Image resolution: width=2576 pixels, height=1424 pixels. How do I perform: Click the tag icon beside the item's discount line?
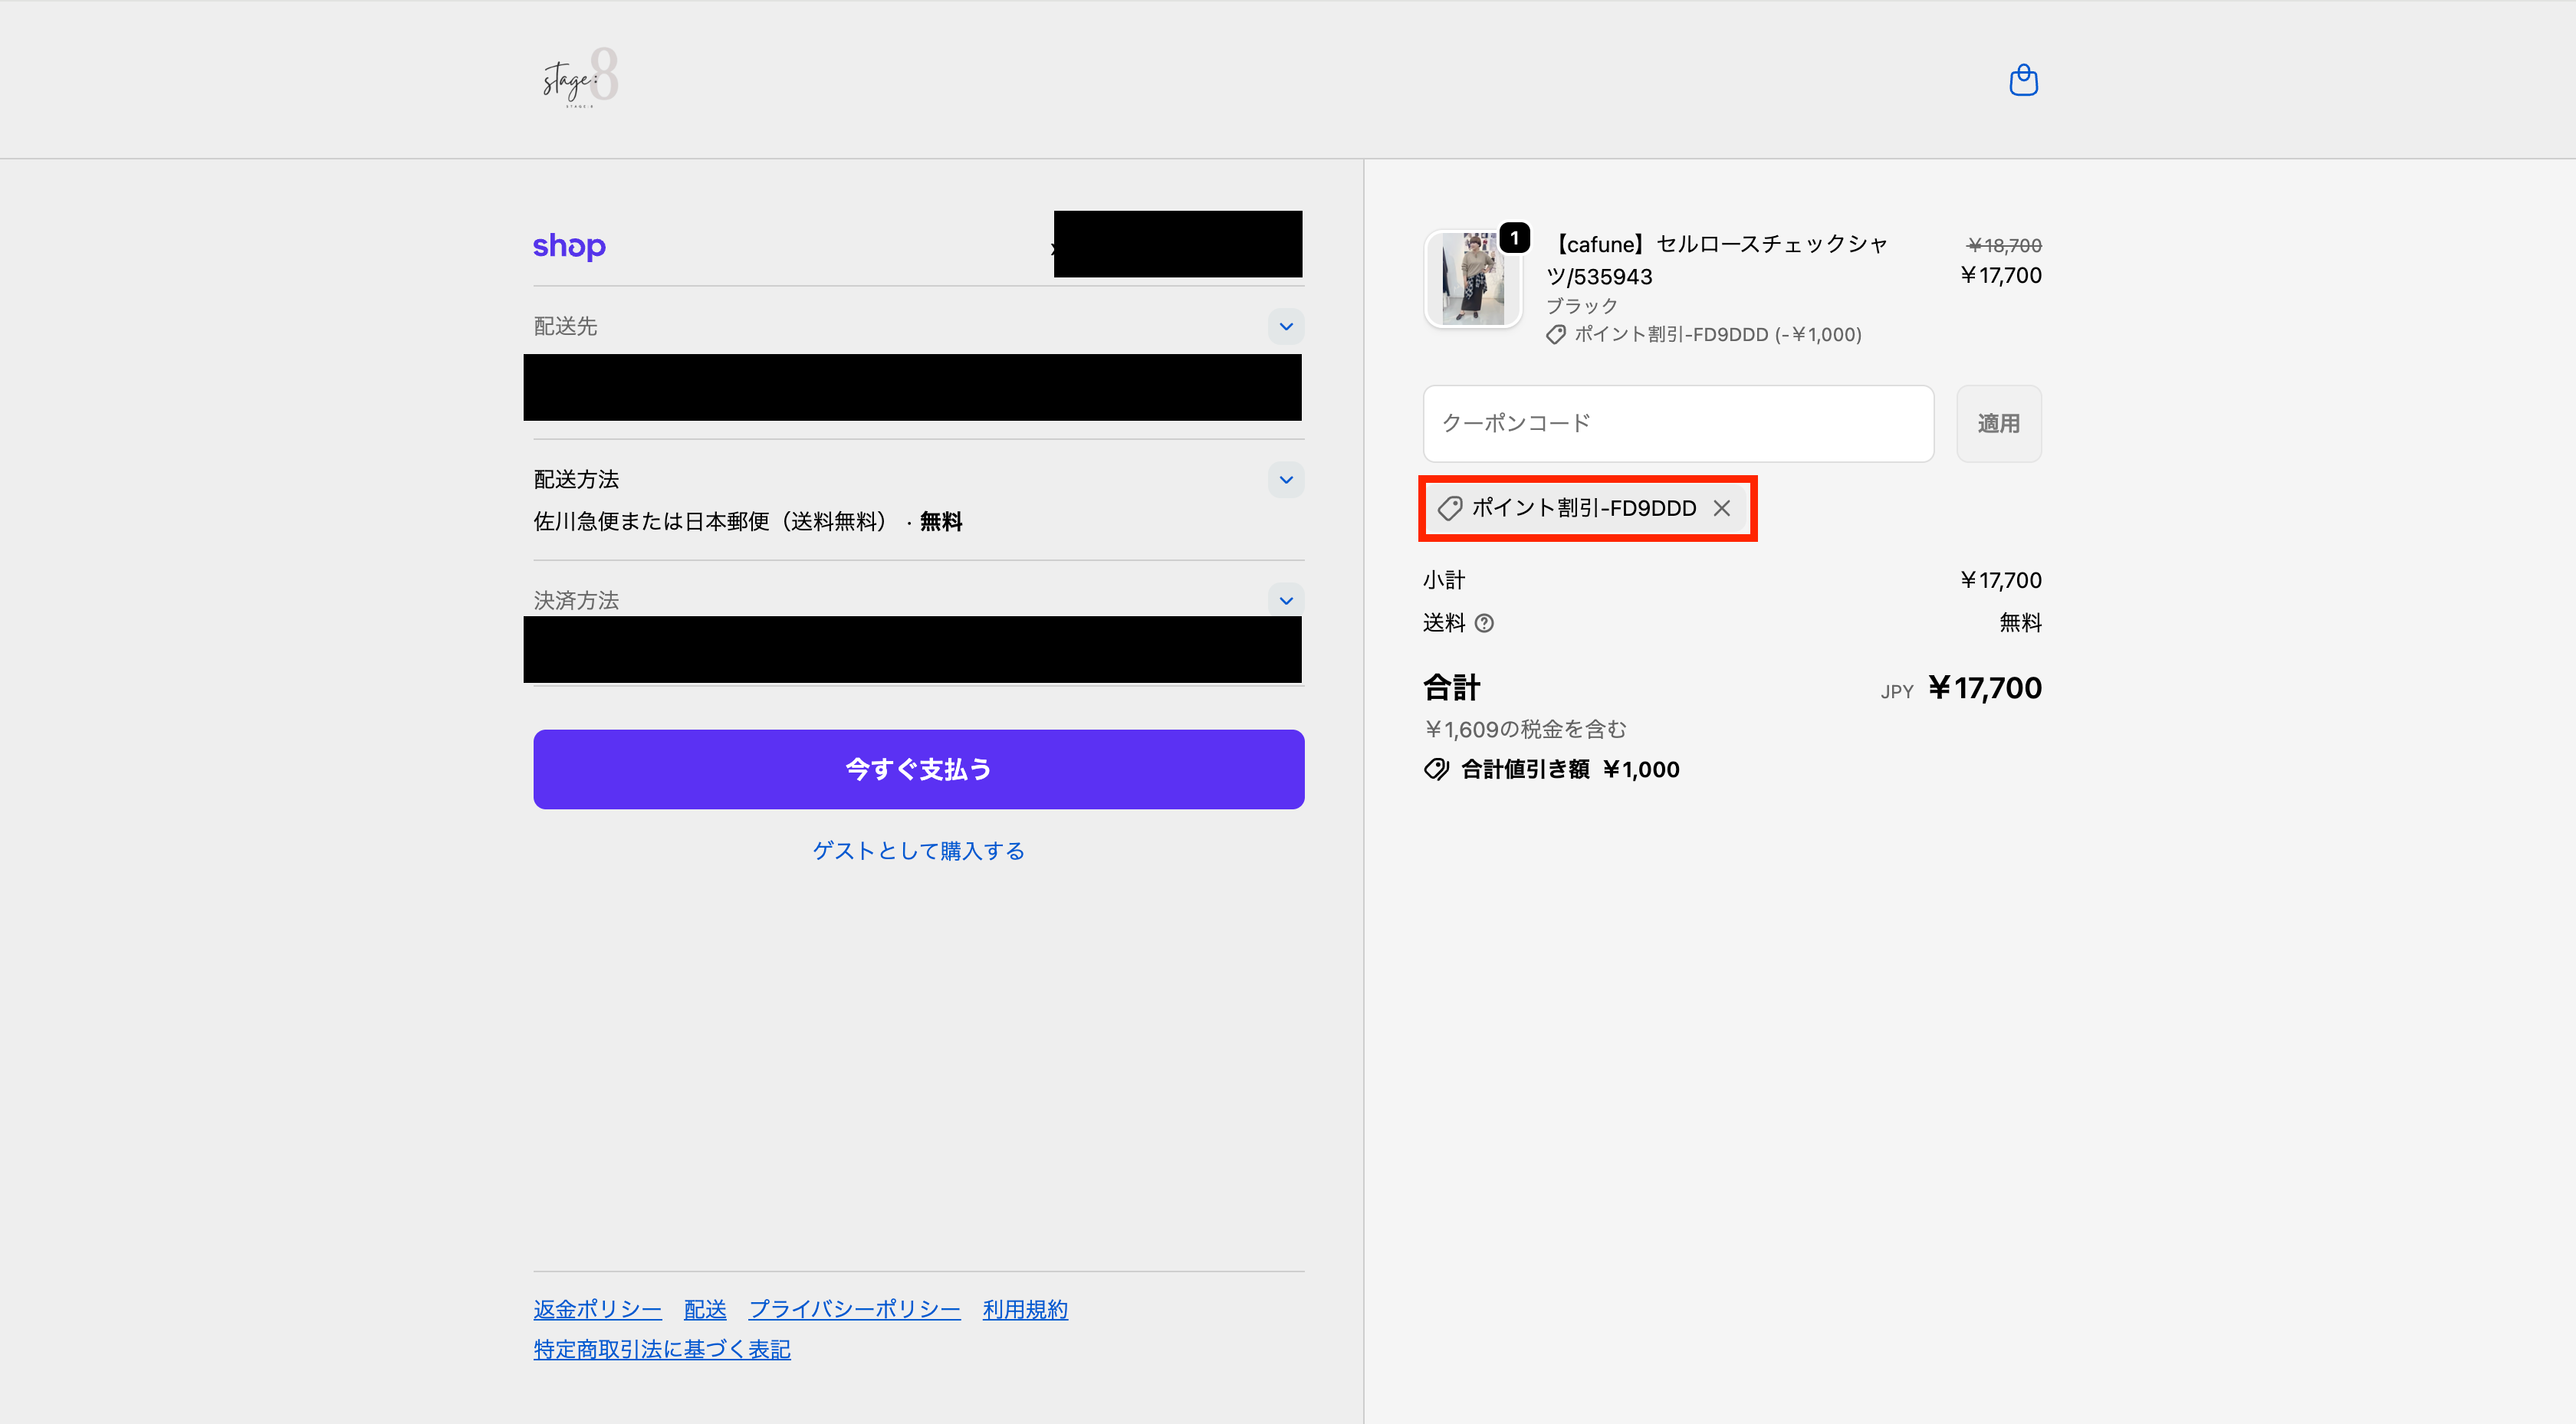tap(1556, 335)
